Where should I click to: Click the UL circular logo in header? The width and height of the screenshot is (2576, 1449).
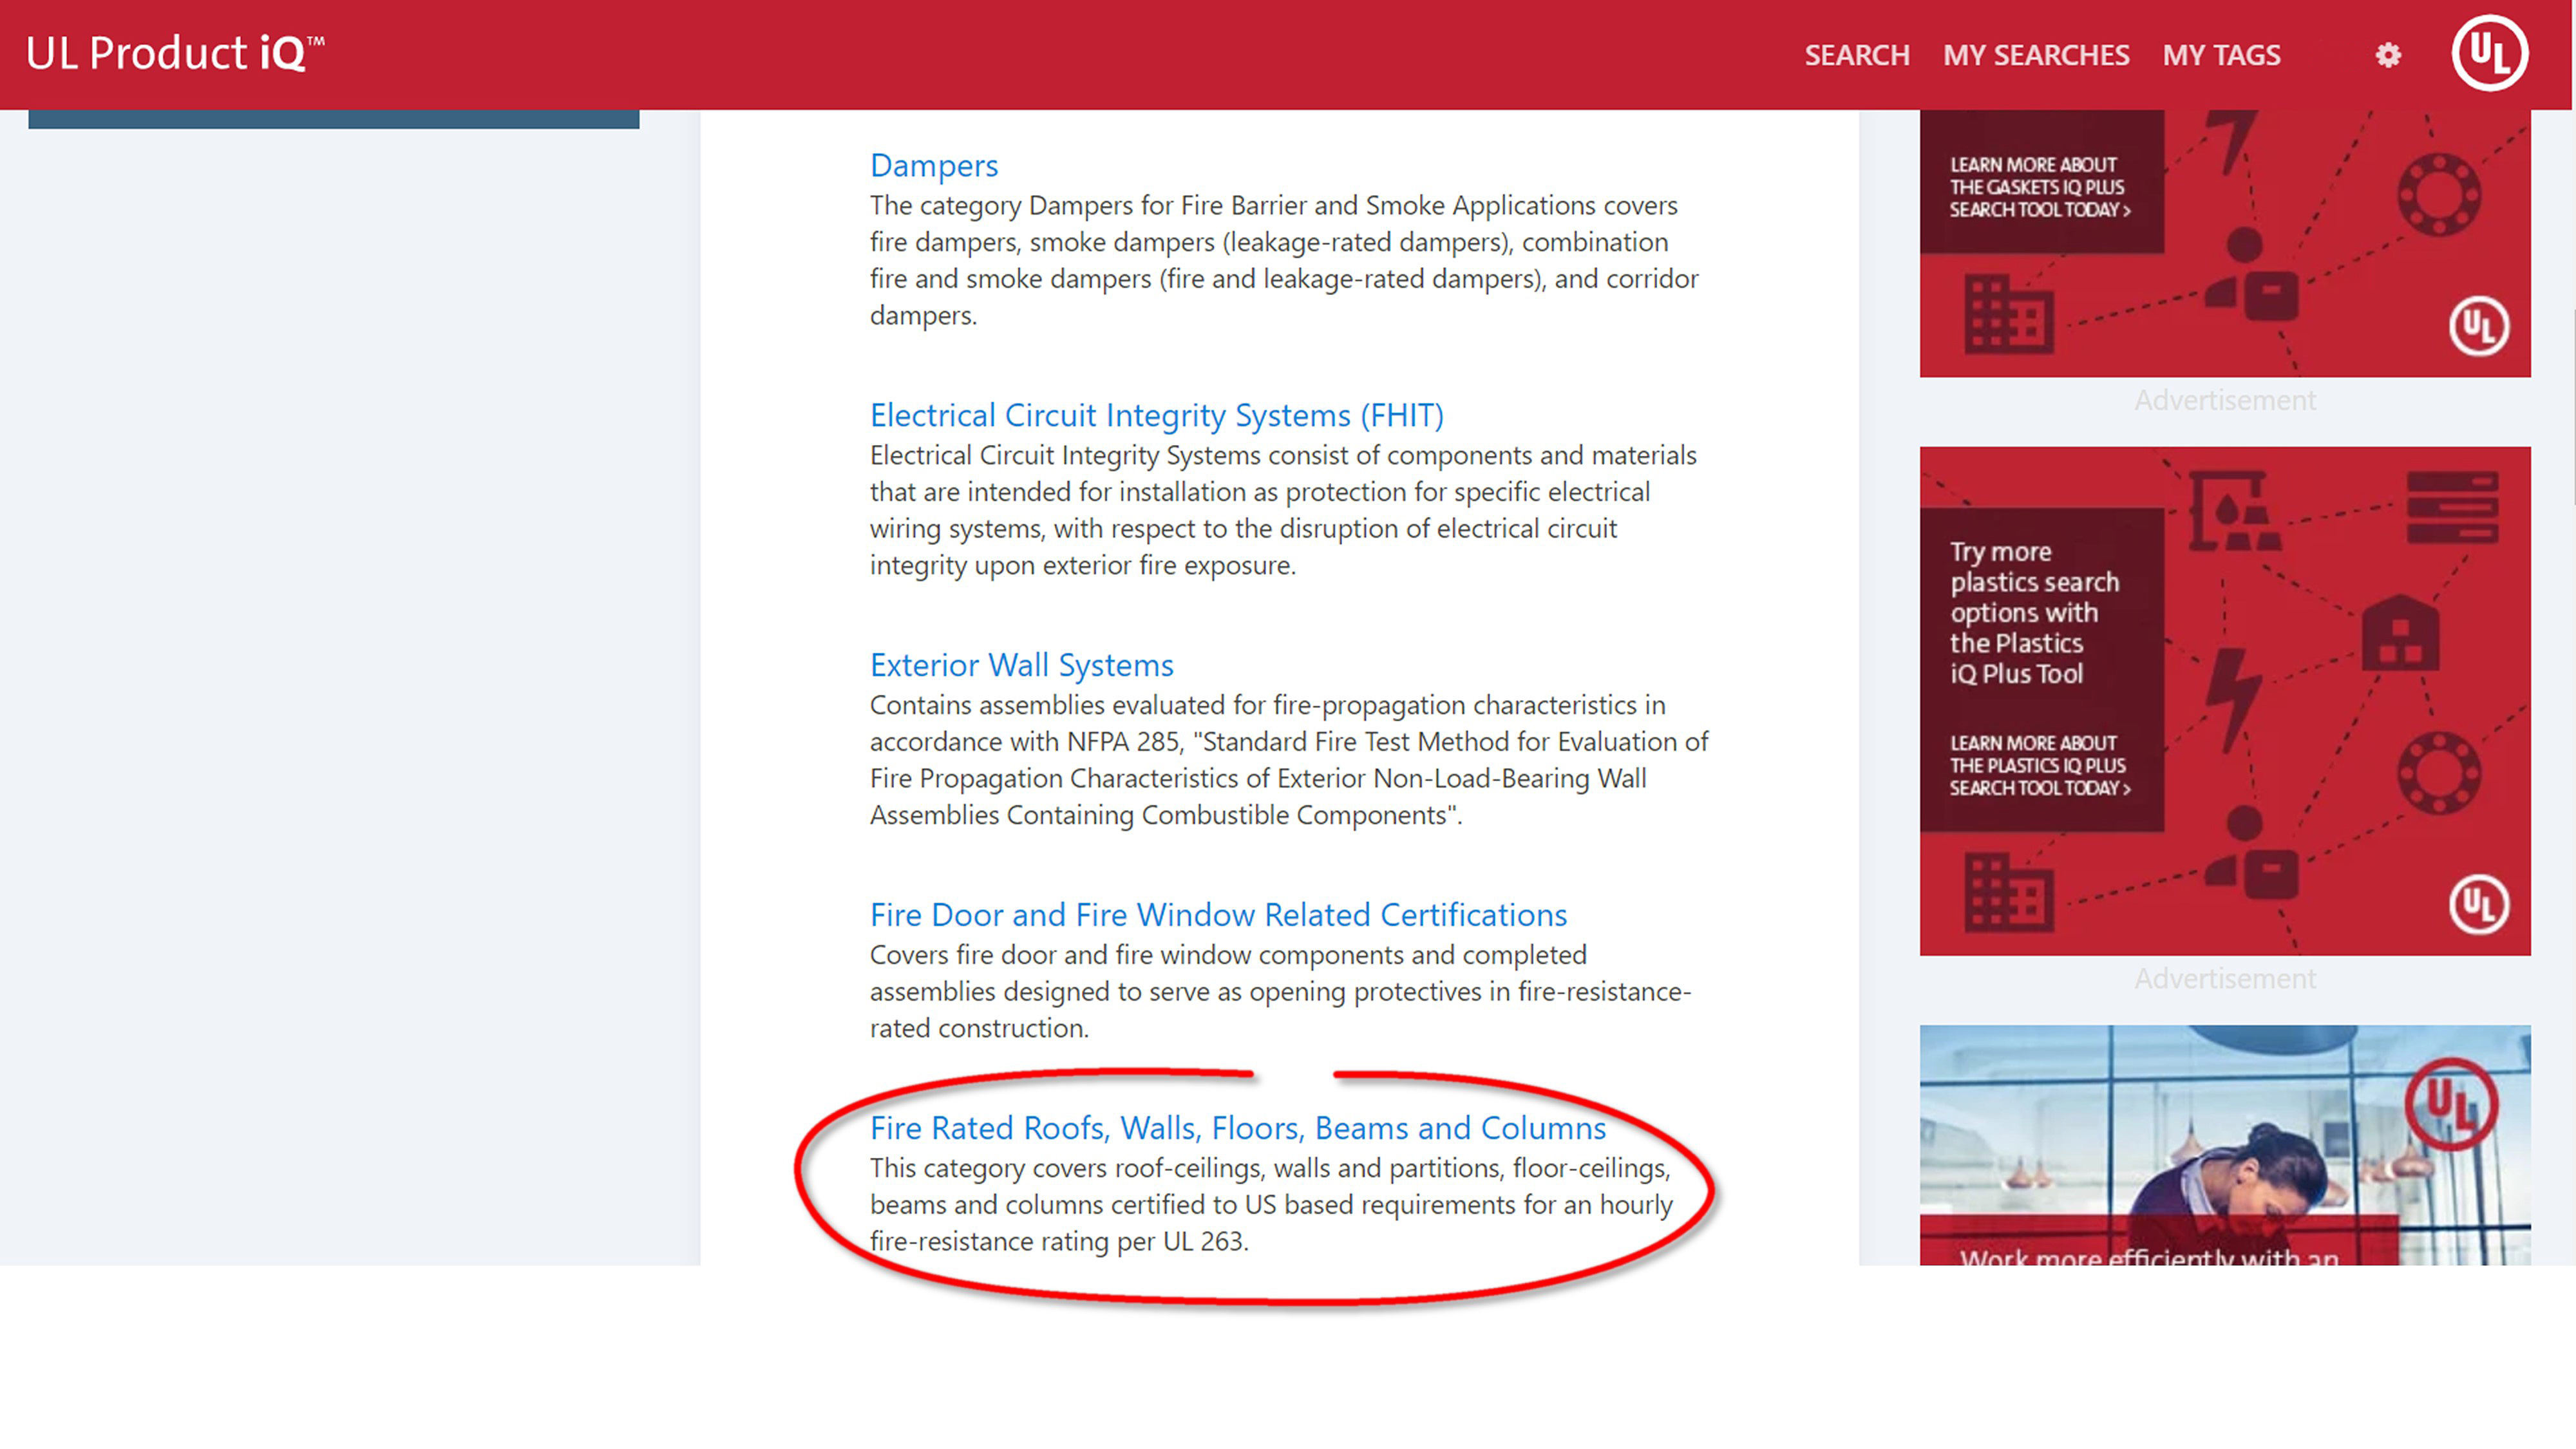coord(2490,53)
